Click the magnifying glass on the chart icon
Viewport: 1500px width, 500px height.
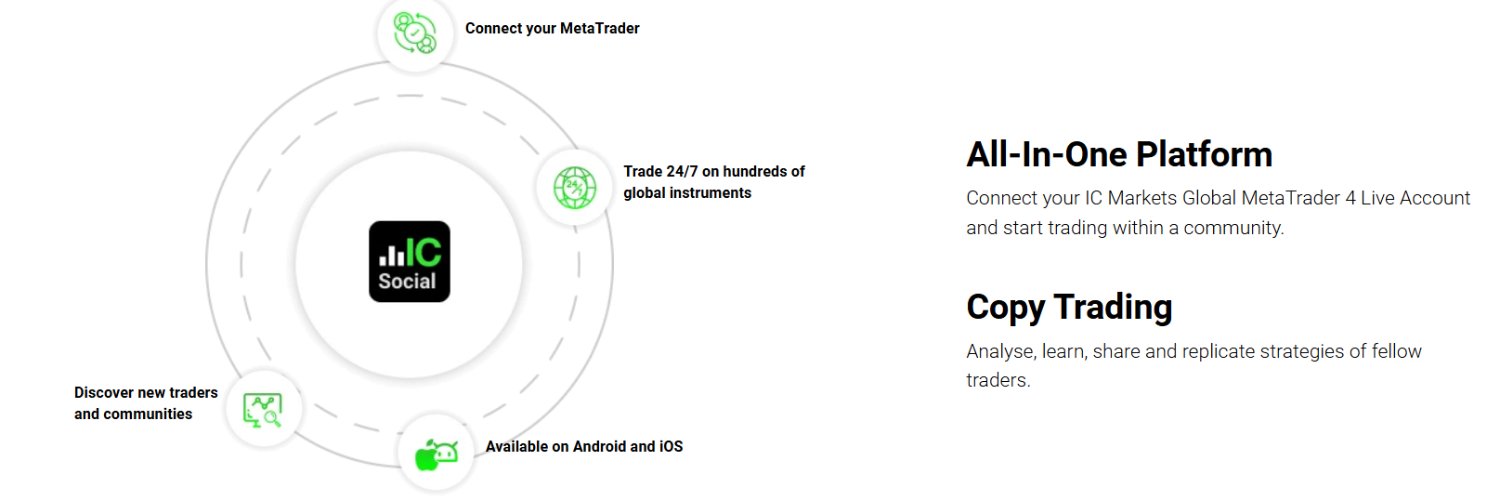pyautogui.click(x=273, y=419)
